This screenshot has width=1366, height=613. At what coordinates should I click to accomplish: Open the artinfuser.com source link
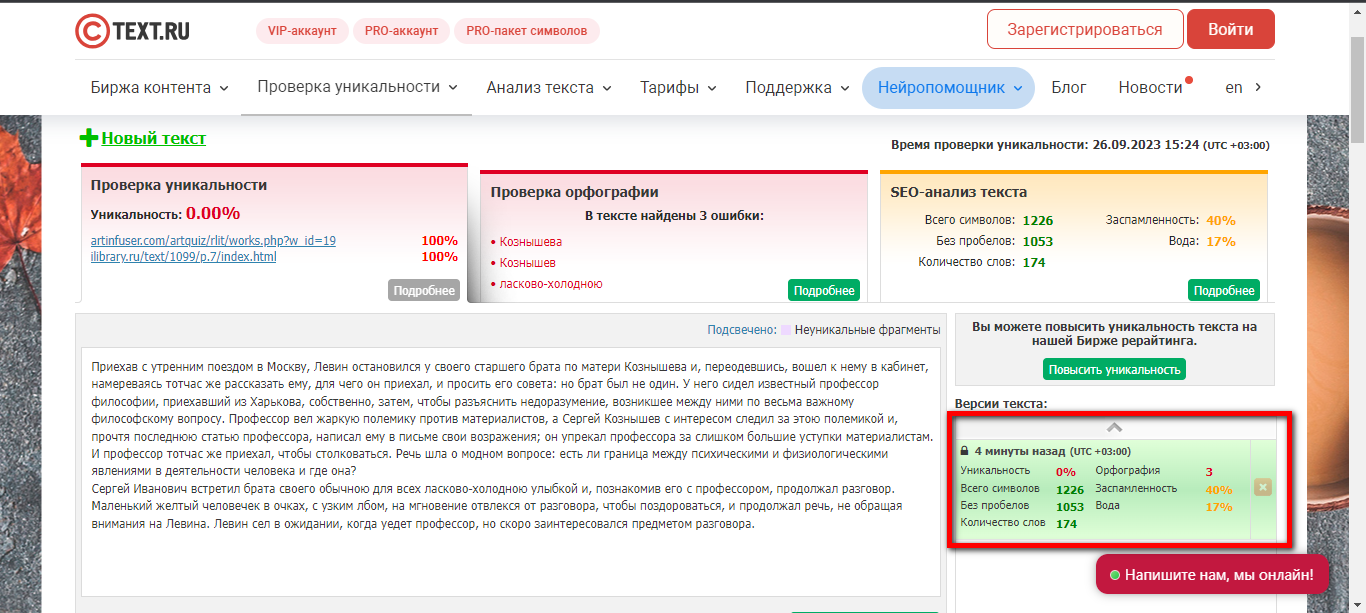point(213,241)
